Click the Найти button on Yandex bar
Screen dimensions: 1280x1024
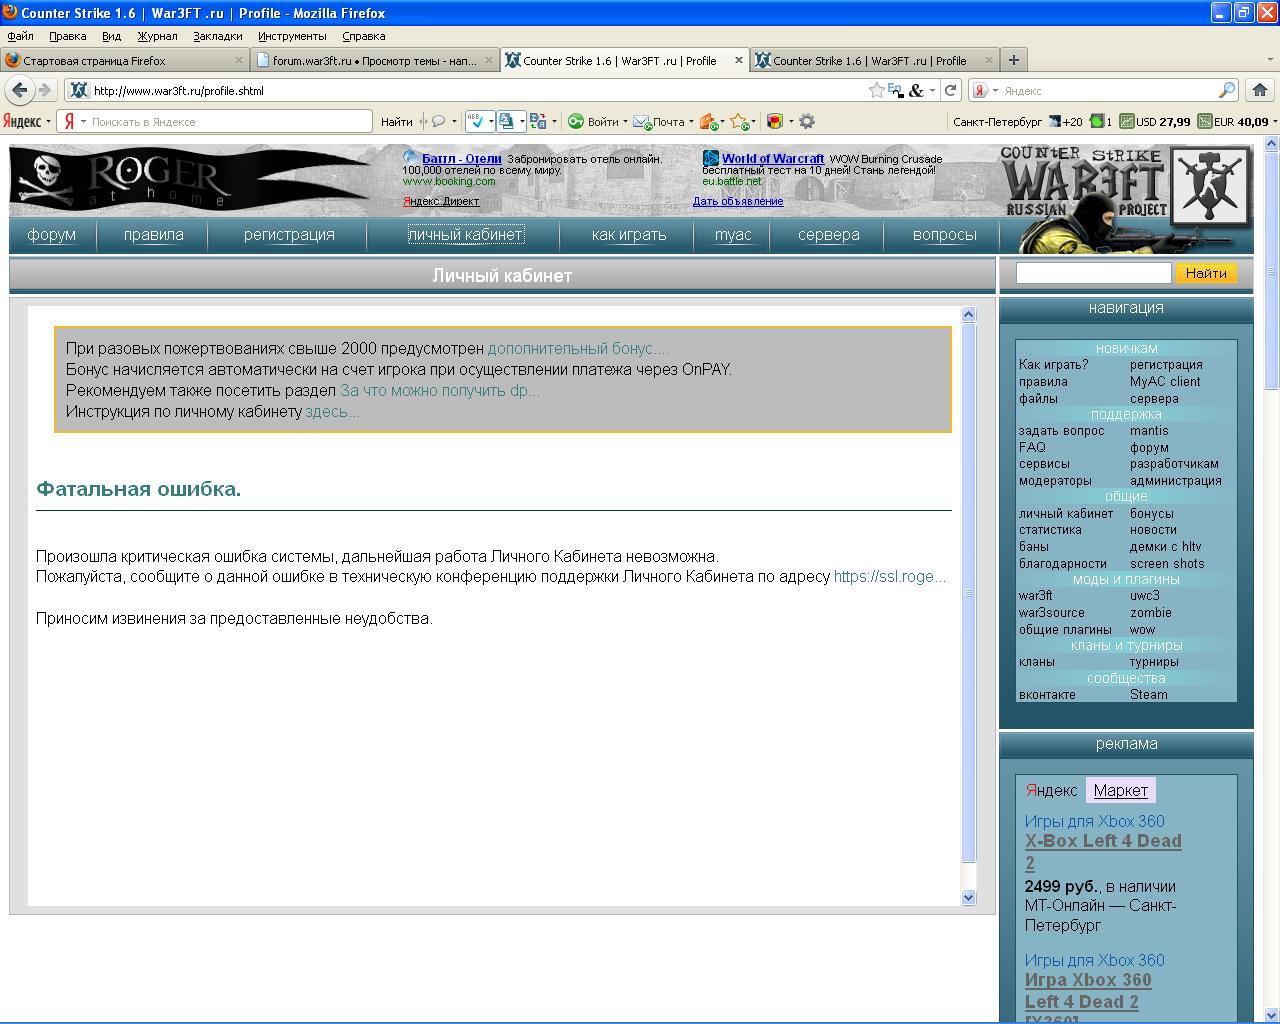click(397, 122)
